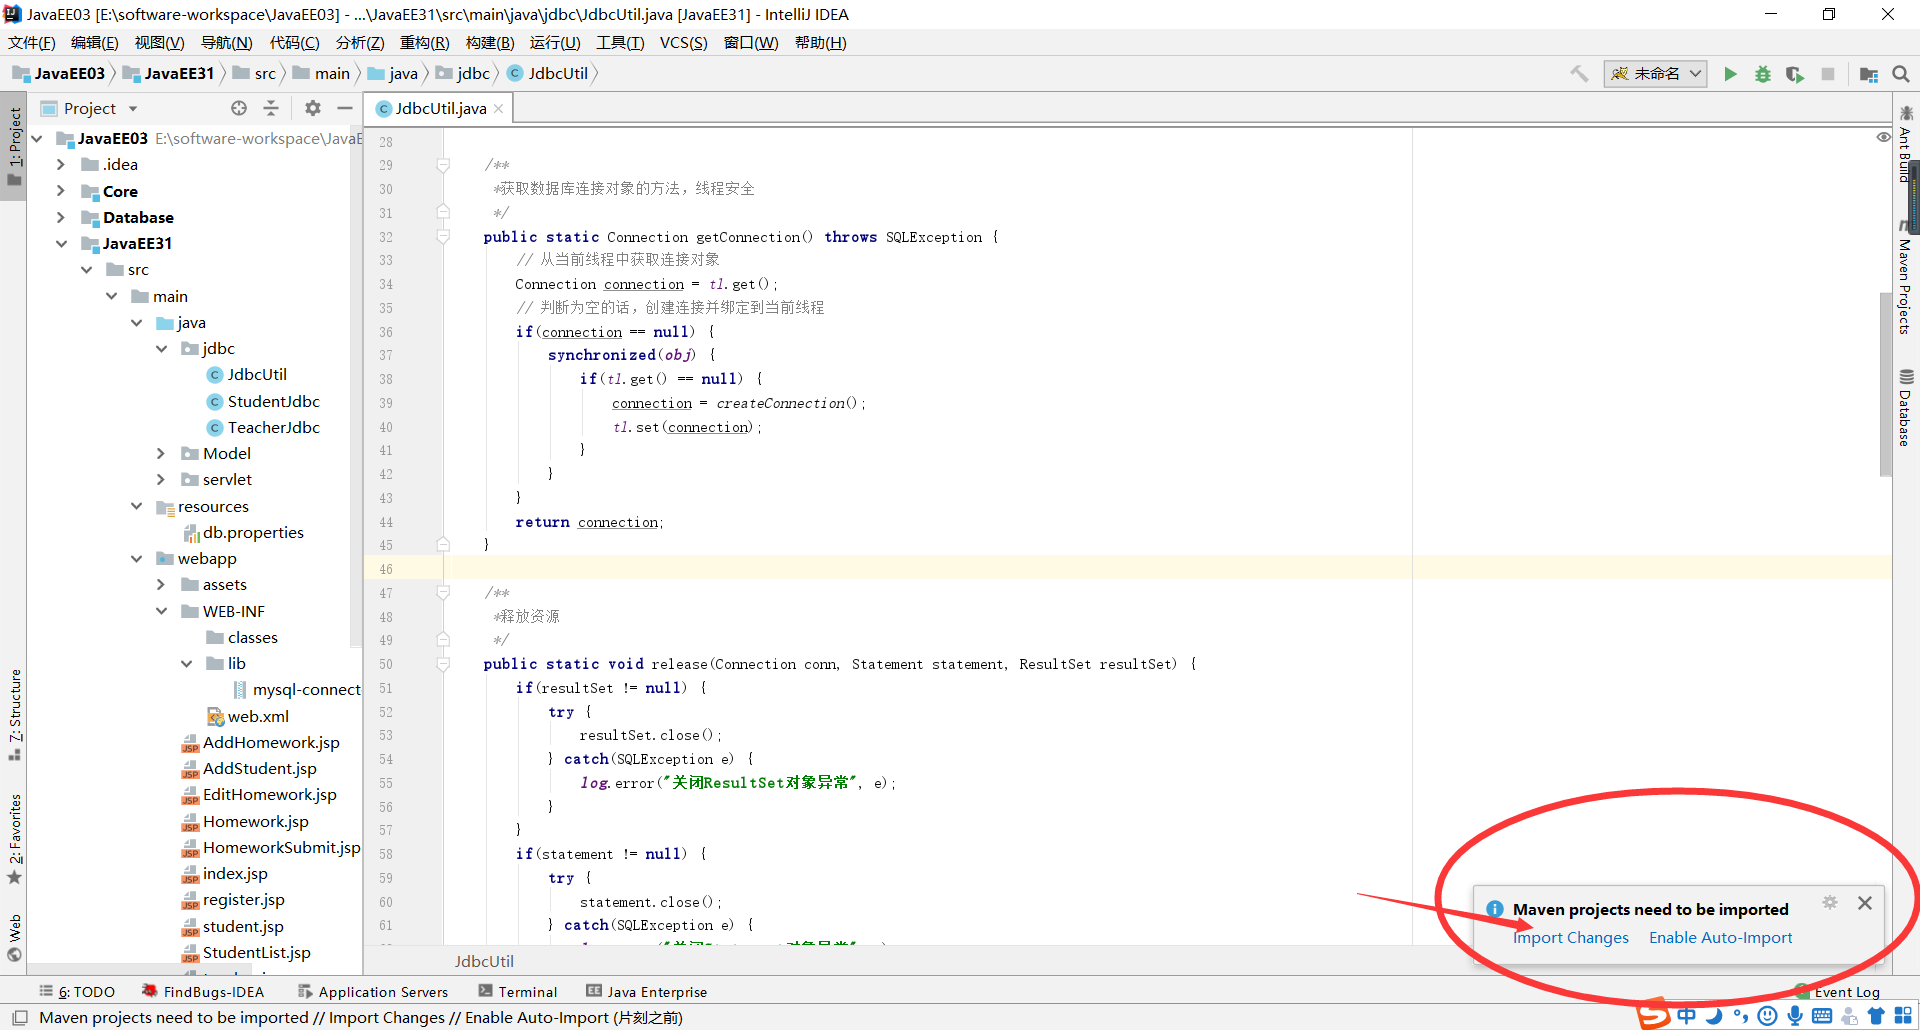Toggle fold marker at line 50 release method

(443, 664)
